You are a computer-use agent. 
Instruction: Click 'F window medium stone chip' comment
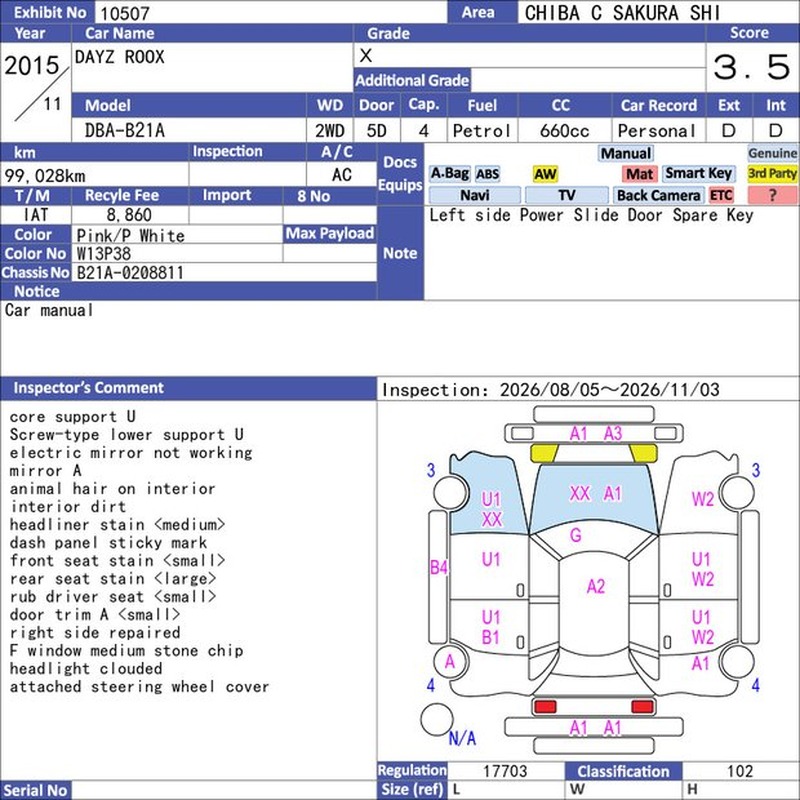pos(126,651)
